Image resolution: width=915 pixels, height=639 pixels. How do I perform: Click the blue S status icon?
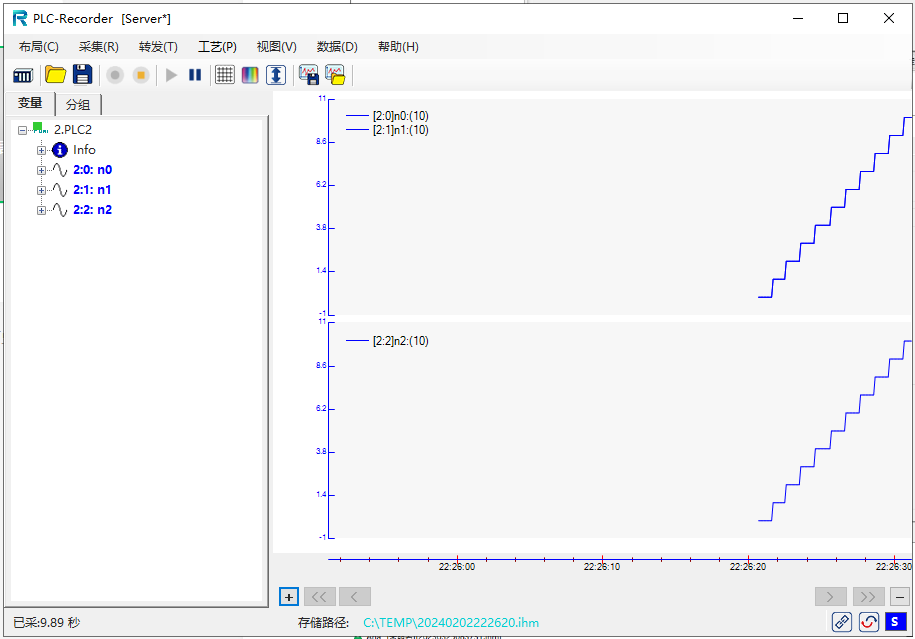pyautogui.click(x=895, y=622)
